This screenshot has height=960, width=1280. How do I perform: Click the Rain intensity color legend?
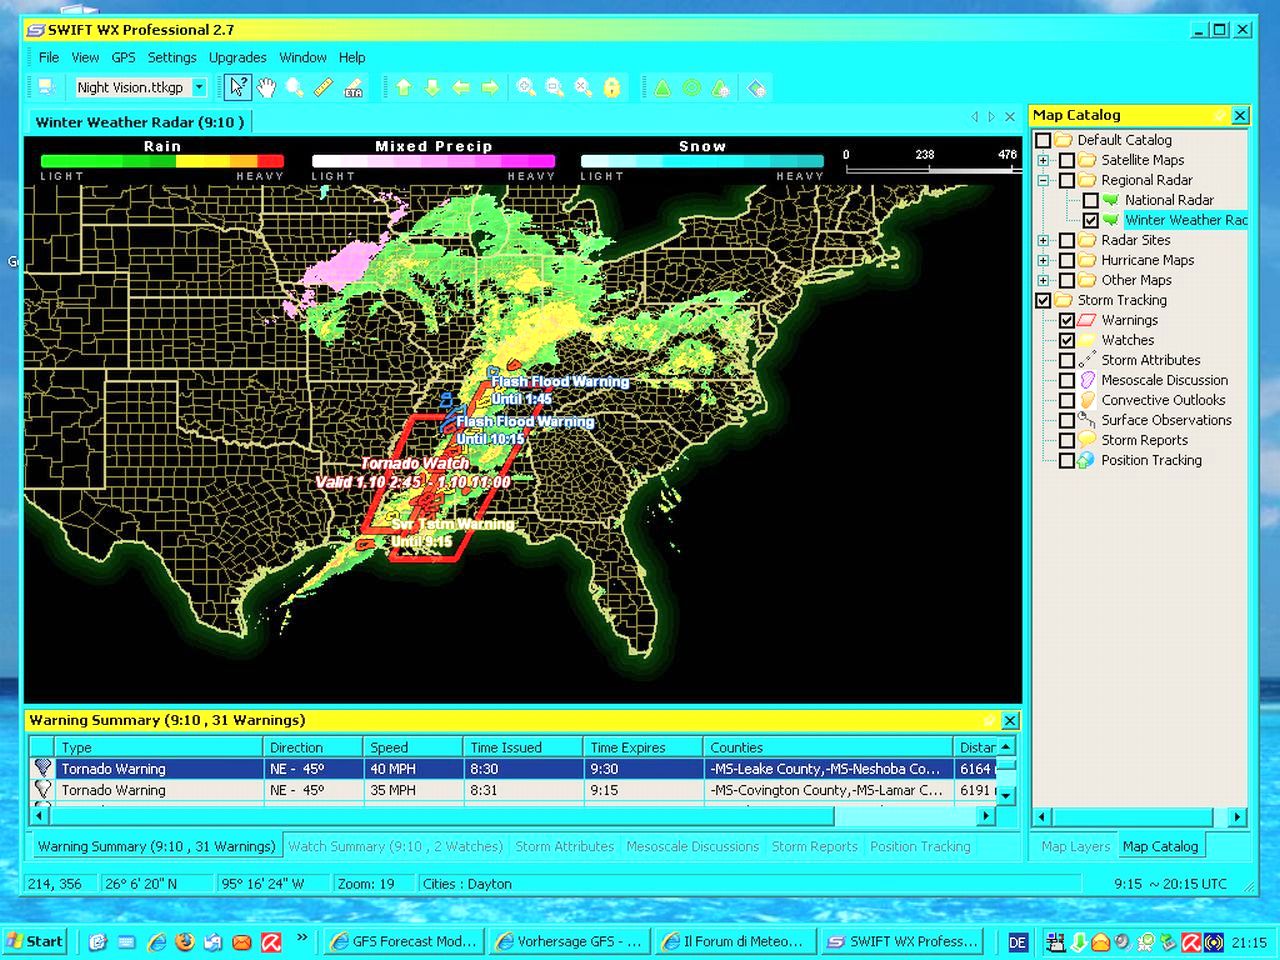click(x=162, y=160)
